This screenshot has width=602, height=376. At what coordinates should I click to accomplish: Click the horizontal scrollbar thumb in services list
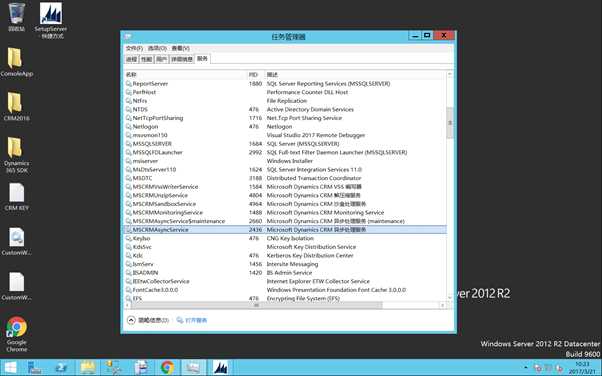(x=256, y=305)
